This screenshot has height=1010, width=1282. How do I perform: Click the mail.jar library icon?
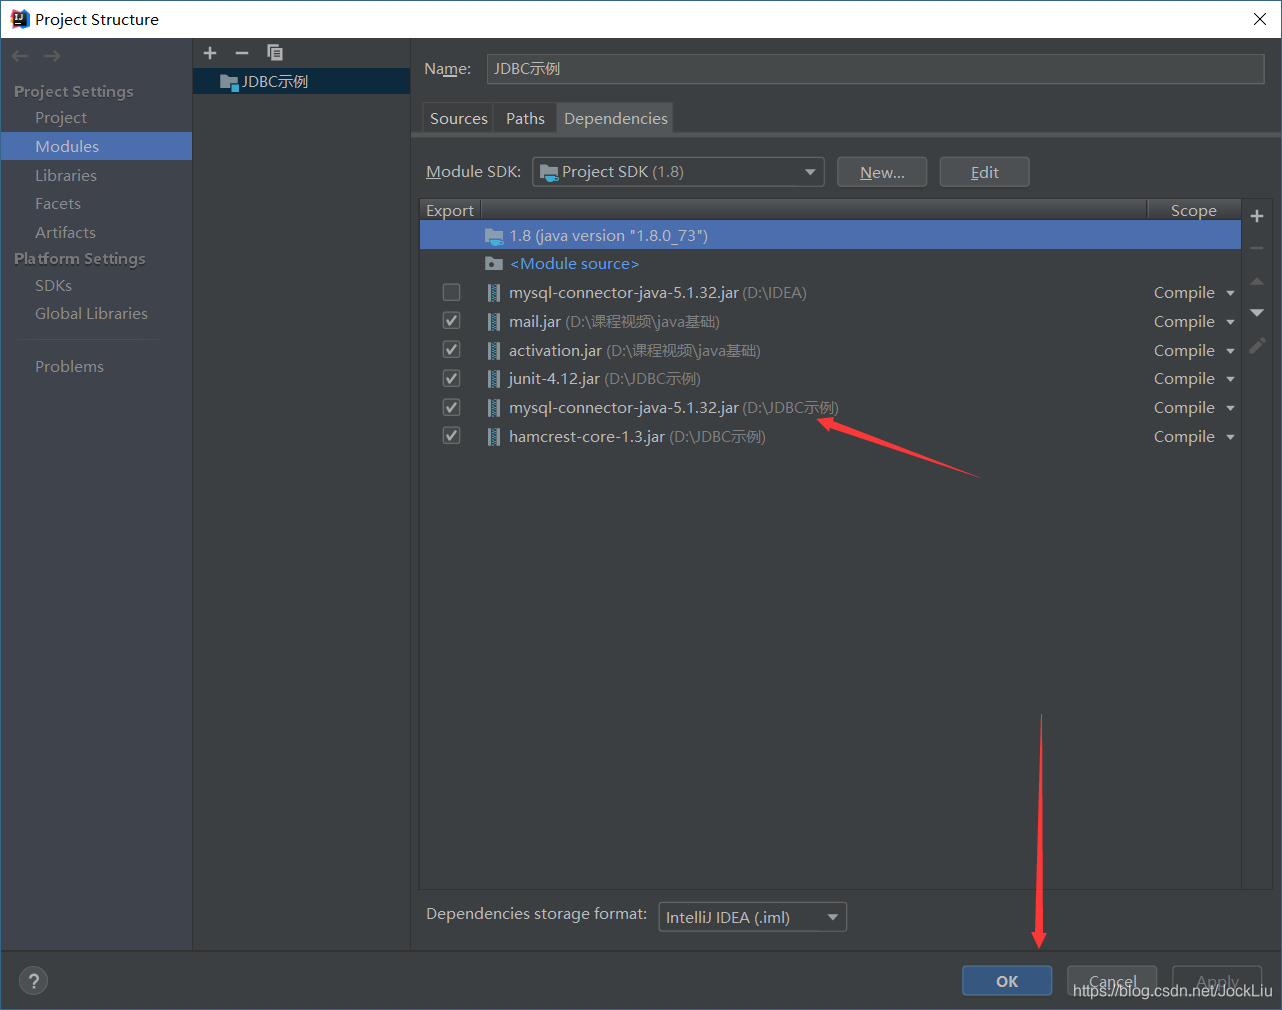(493, 322)
